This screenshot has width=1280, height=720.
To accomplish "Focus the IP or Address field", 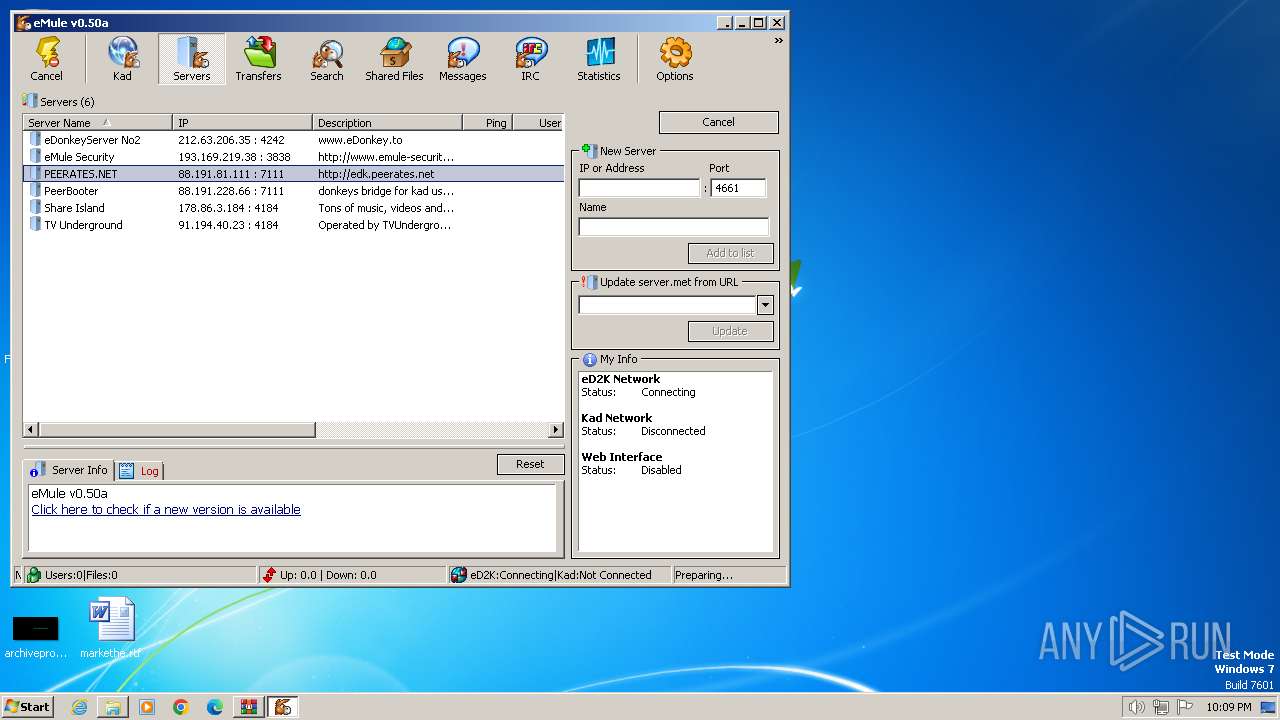I will coord(639,188).
